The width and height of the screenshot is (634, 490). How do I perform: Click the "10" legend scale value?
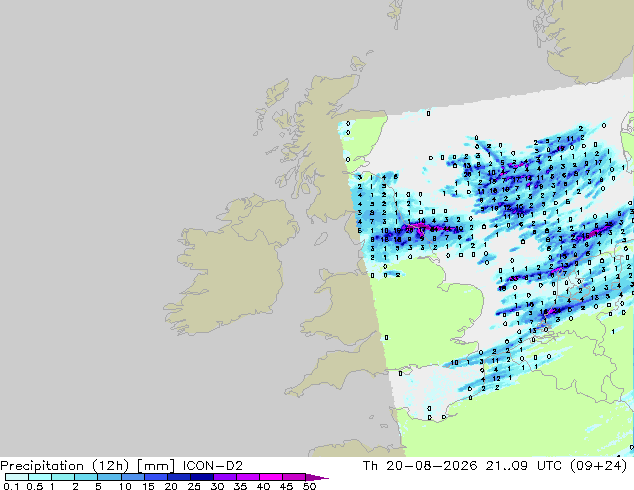125,486
